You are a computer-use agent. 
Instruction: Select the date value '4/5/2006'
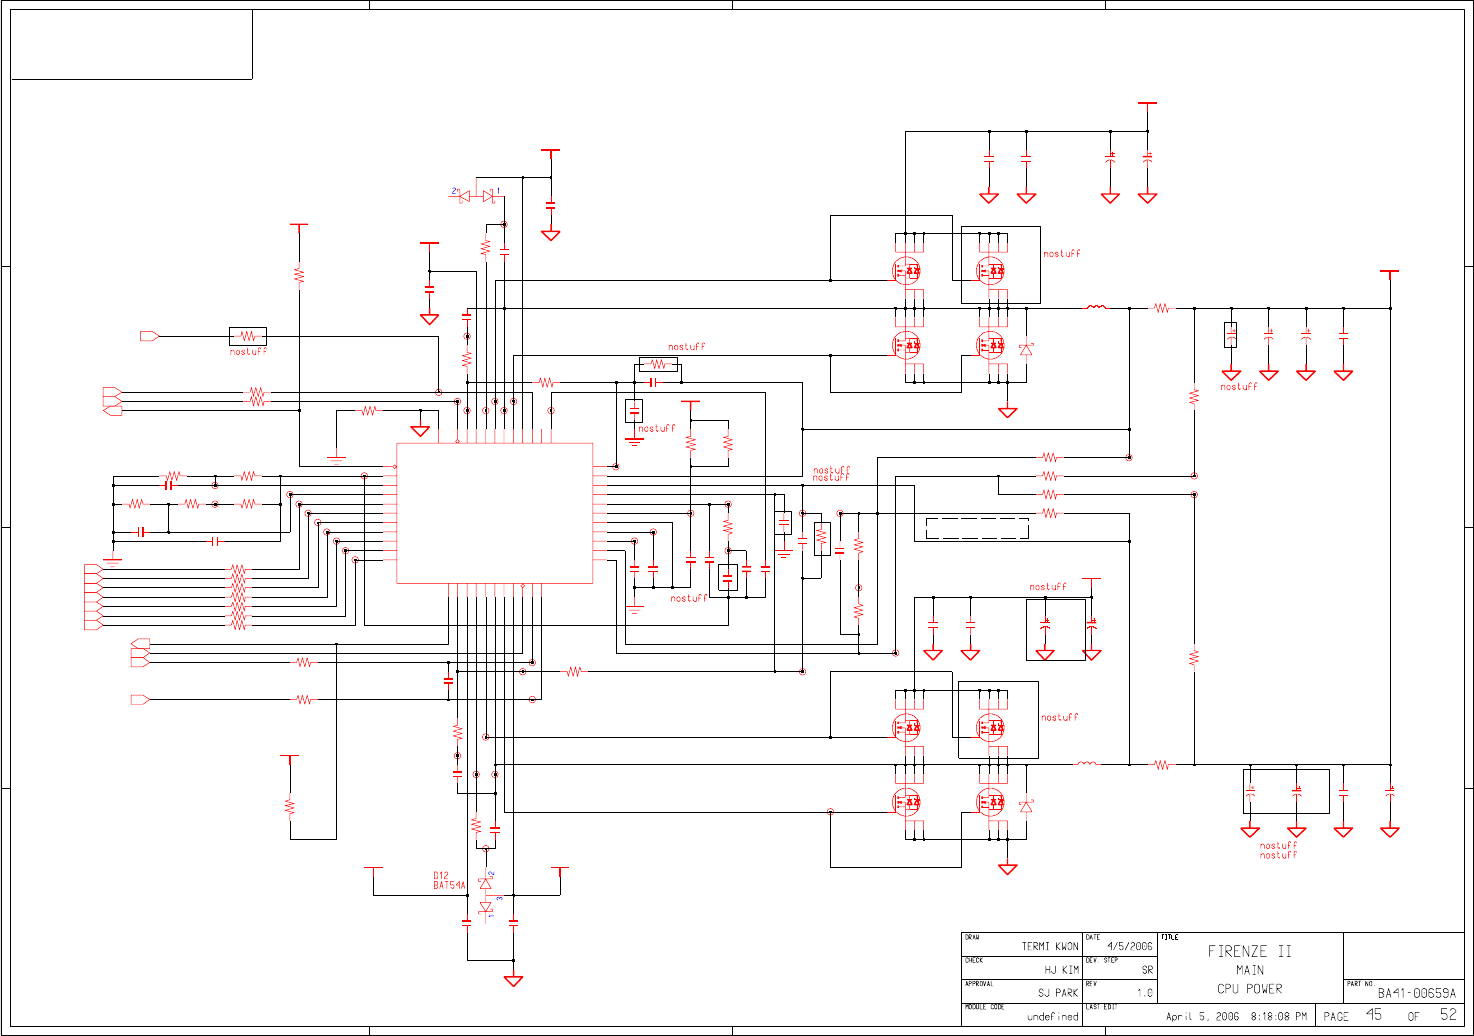tap(1130, 946)
